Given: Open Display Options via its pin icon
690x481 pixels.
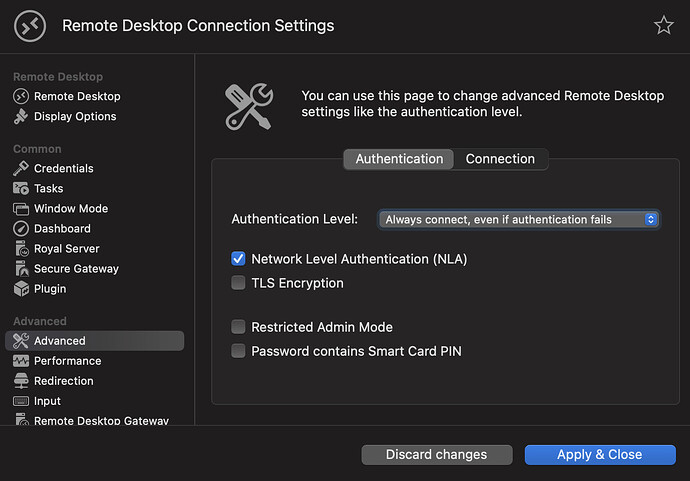Looking at the screenshot, I should pyautogui.click(x=21, y=117).
